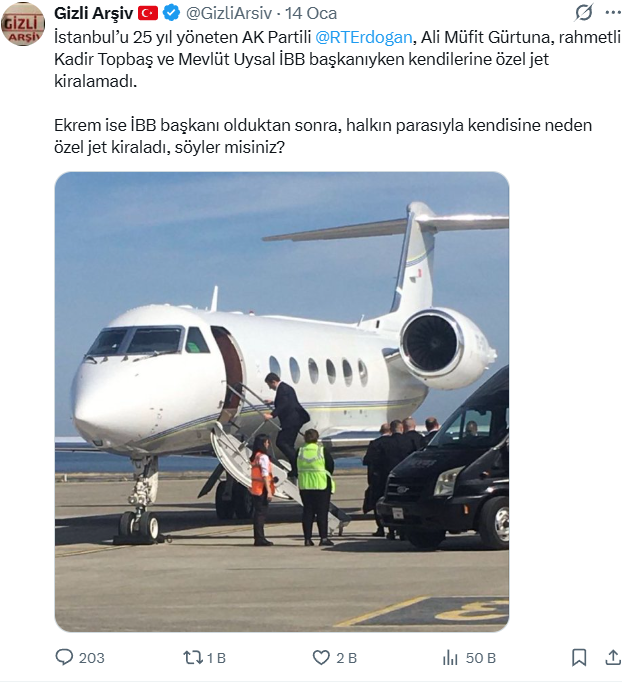Open the tweet's 14 Oca timestamp
Viewport: 622px width, 683px height.
tap(311, 14)
